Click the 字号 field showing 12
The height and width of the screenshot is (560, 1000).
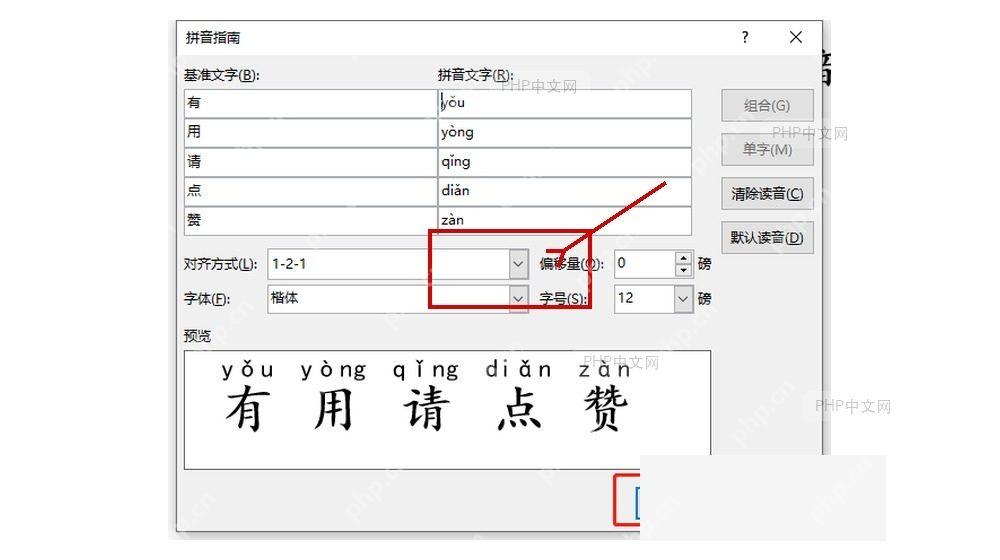coord(645,298)
